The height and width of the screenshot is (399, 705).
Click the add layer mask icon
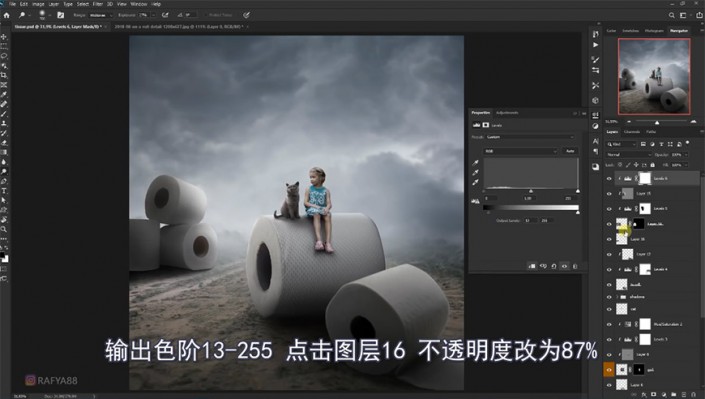tap(654, 395)
